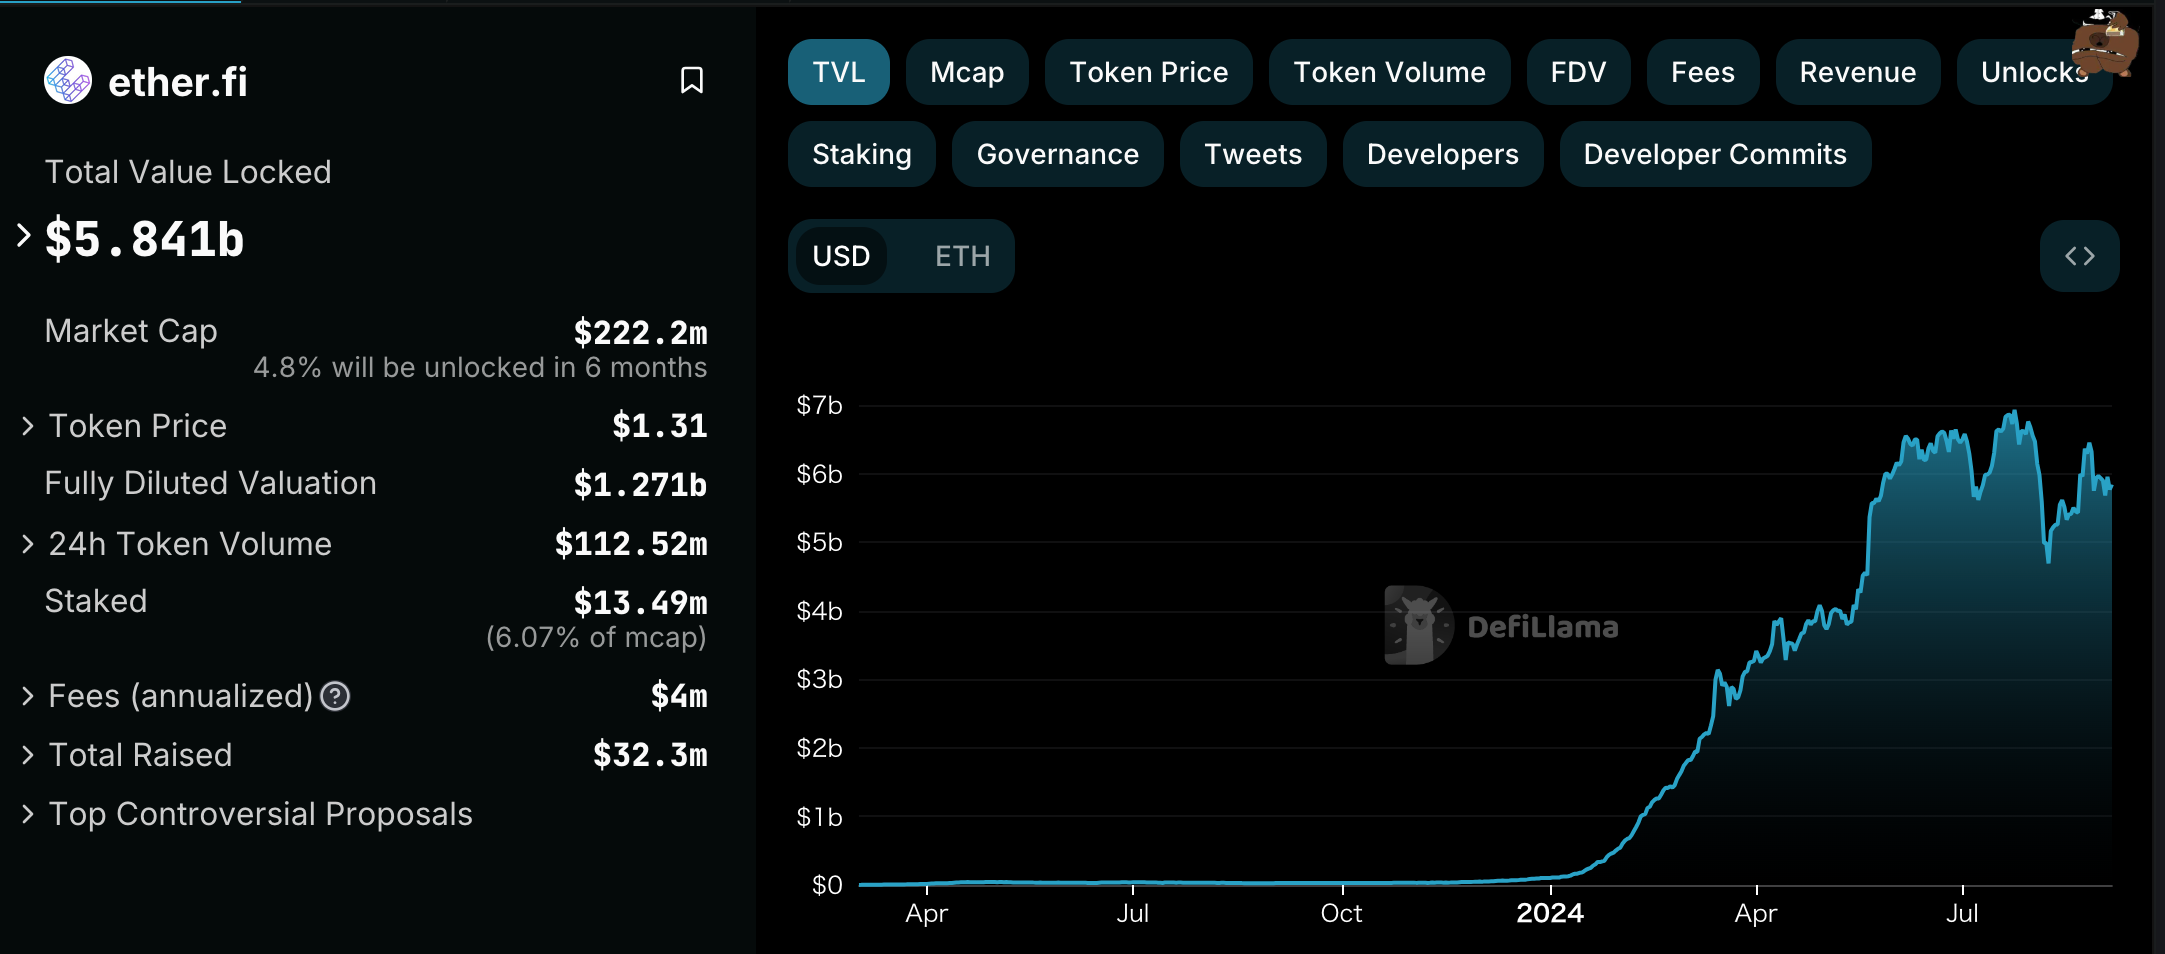Image resolution: width=2165 pixels, height=954 pixels.
Task: Toggle the Developers chart metric
Action: tap(1442, 154)
